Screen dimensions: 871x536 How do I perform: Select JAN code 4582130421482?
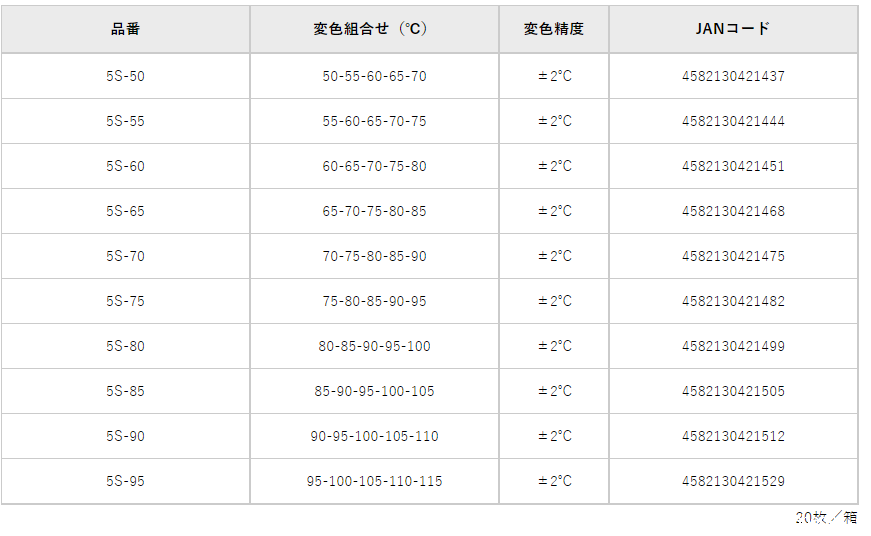tap(733, 301)
